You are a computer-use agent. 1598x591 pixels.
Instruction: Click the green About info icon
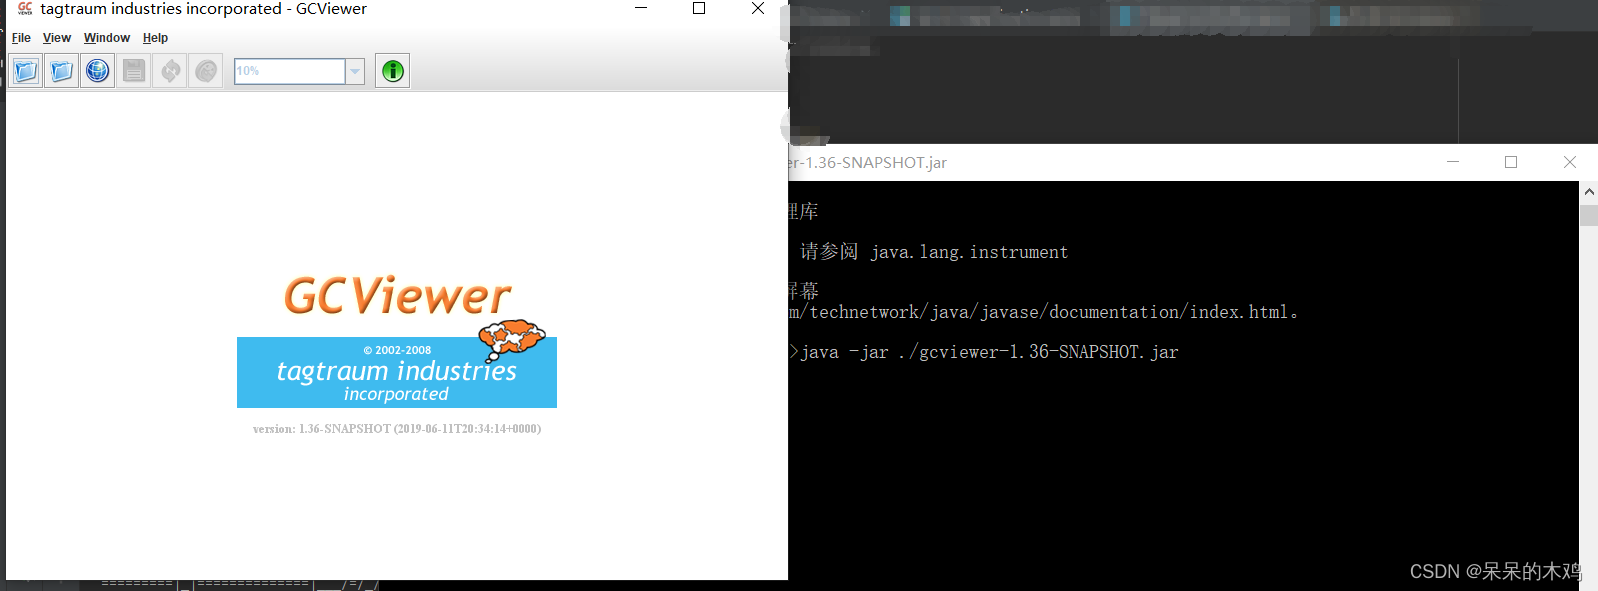pyautogui.click(x=393, y=71)
